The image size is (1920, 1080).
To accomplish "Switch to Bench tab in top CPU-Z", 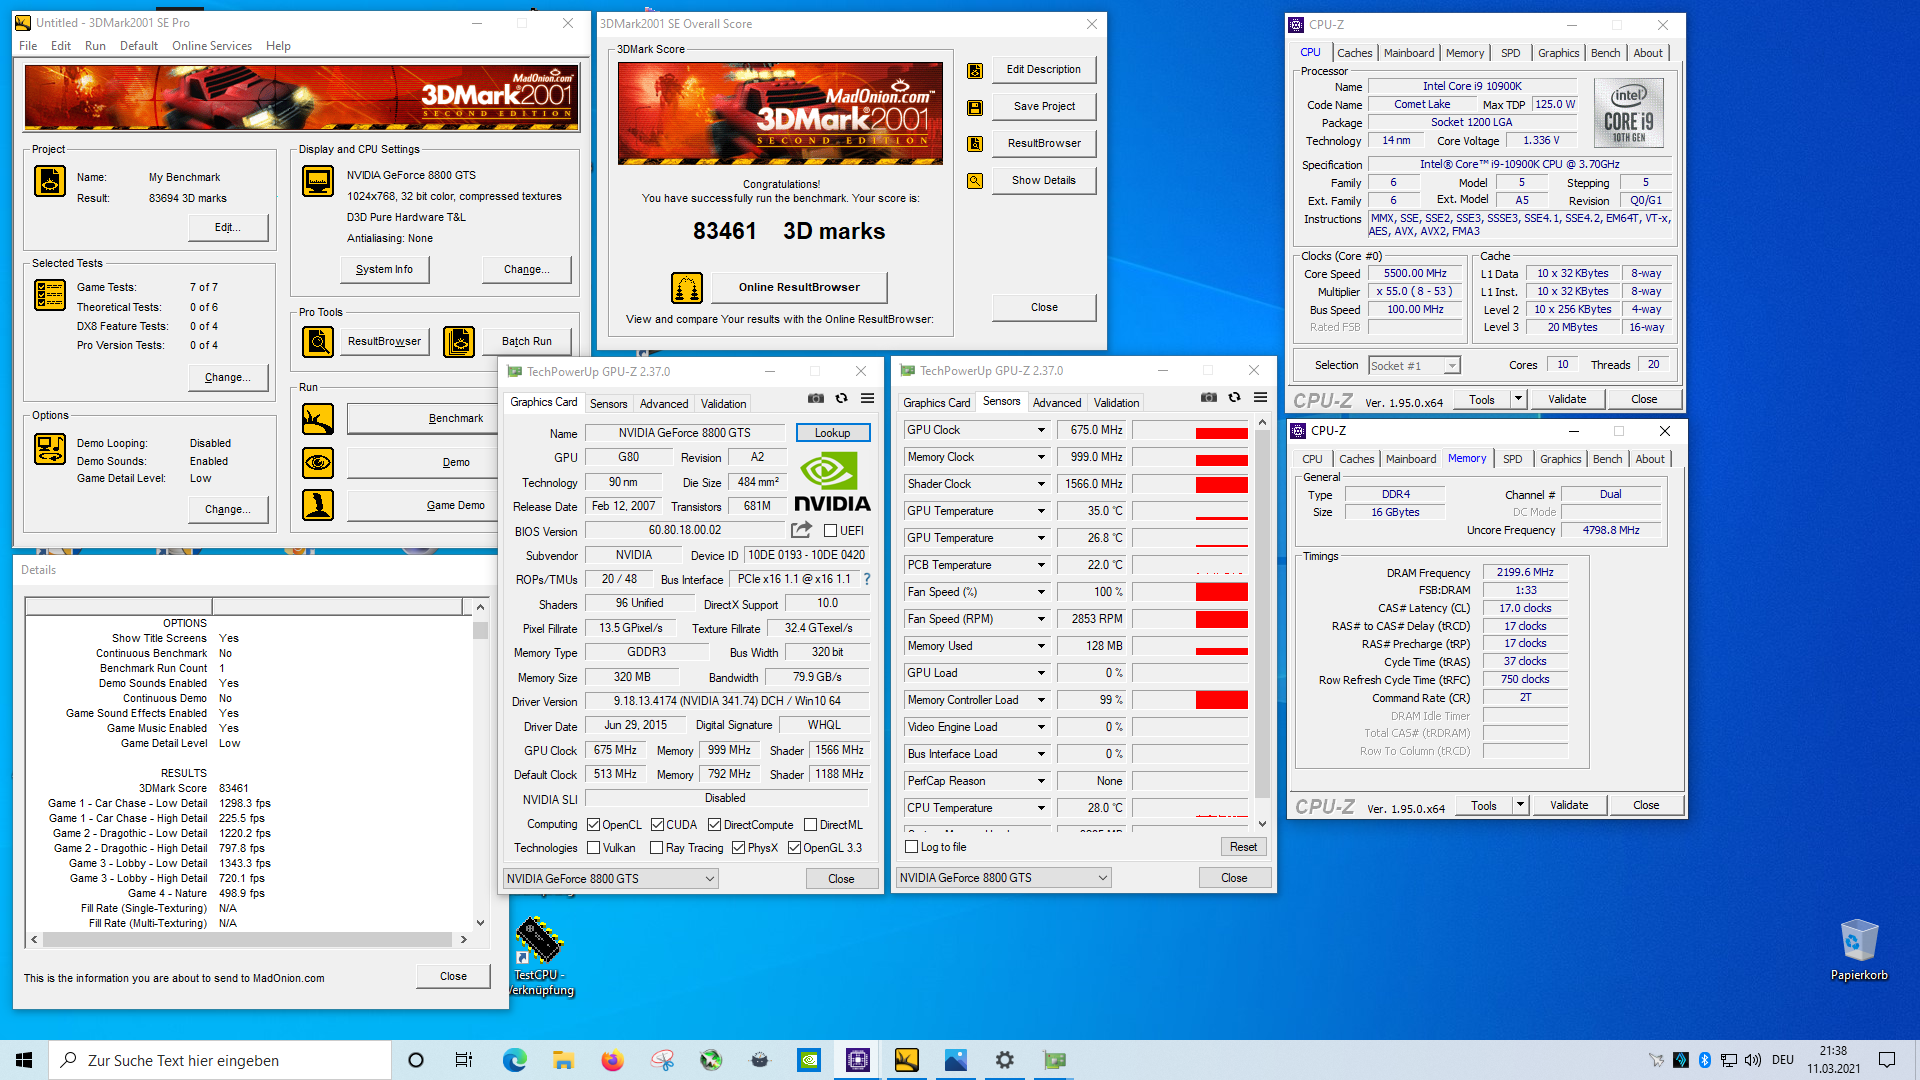I will 1605,53.
